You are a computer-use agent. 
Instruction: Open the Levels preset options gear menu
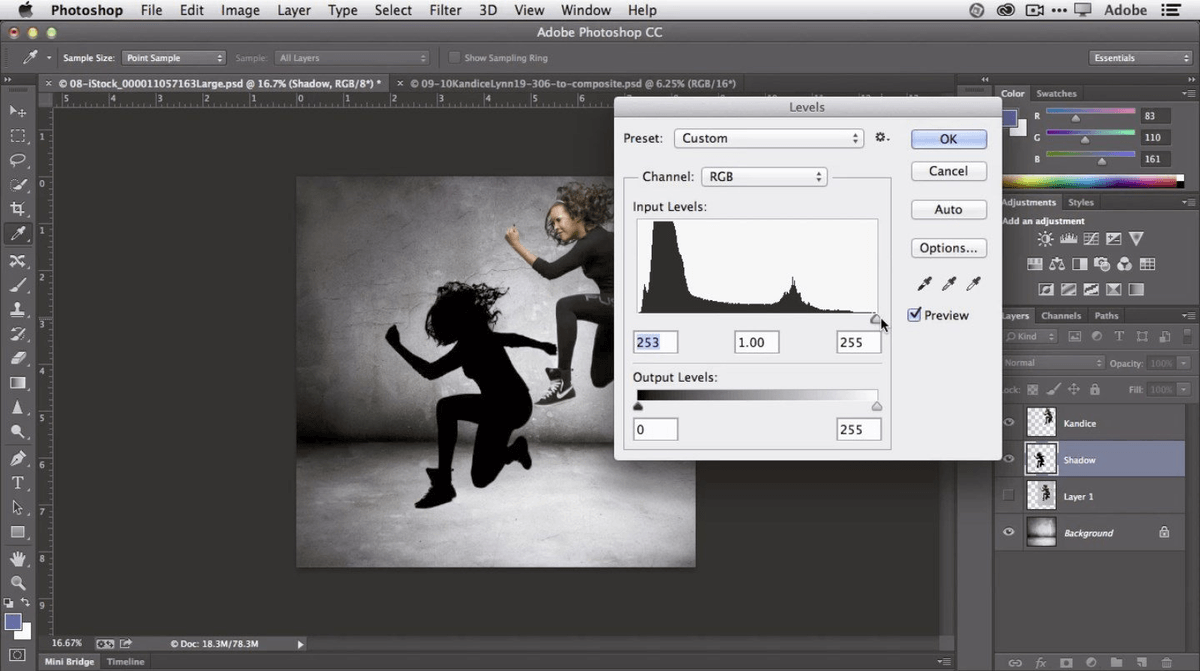point(881,137)
